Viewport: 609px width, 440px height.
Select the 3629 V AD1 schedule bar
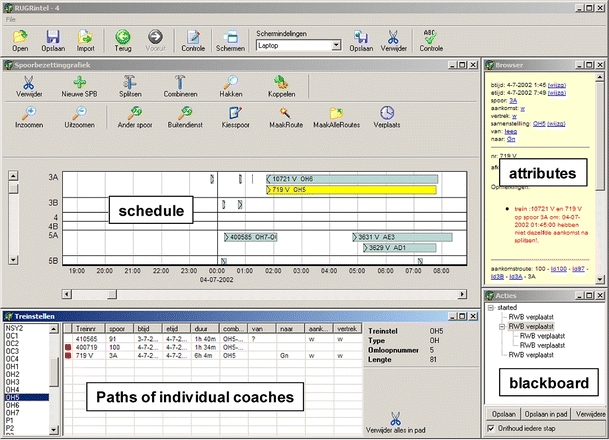point(400,248)
